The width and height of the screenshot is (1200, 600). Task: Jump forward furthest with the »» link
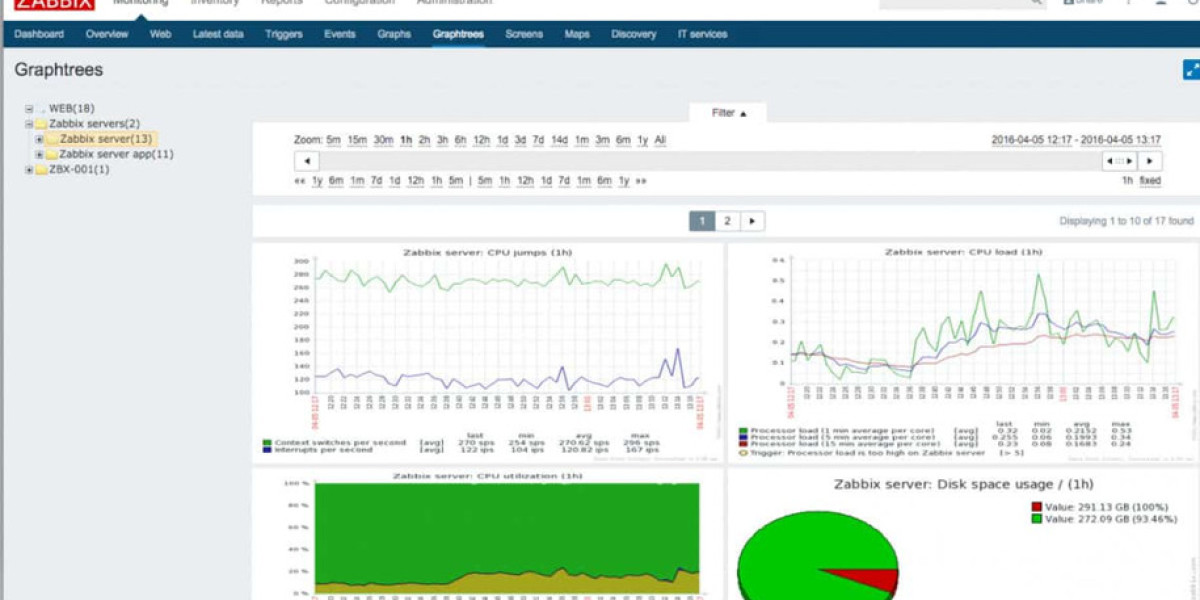(641, 181)
